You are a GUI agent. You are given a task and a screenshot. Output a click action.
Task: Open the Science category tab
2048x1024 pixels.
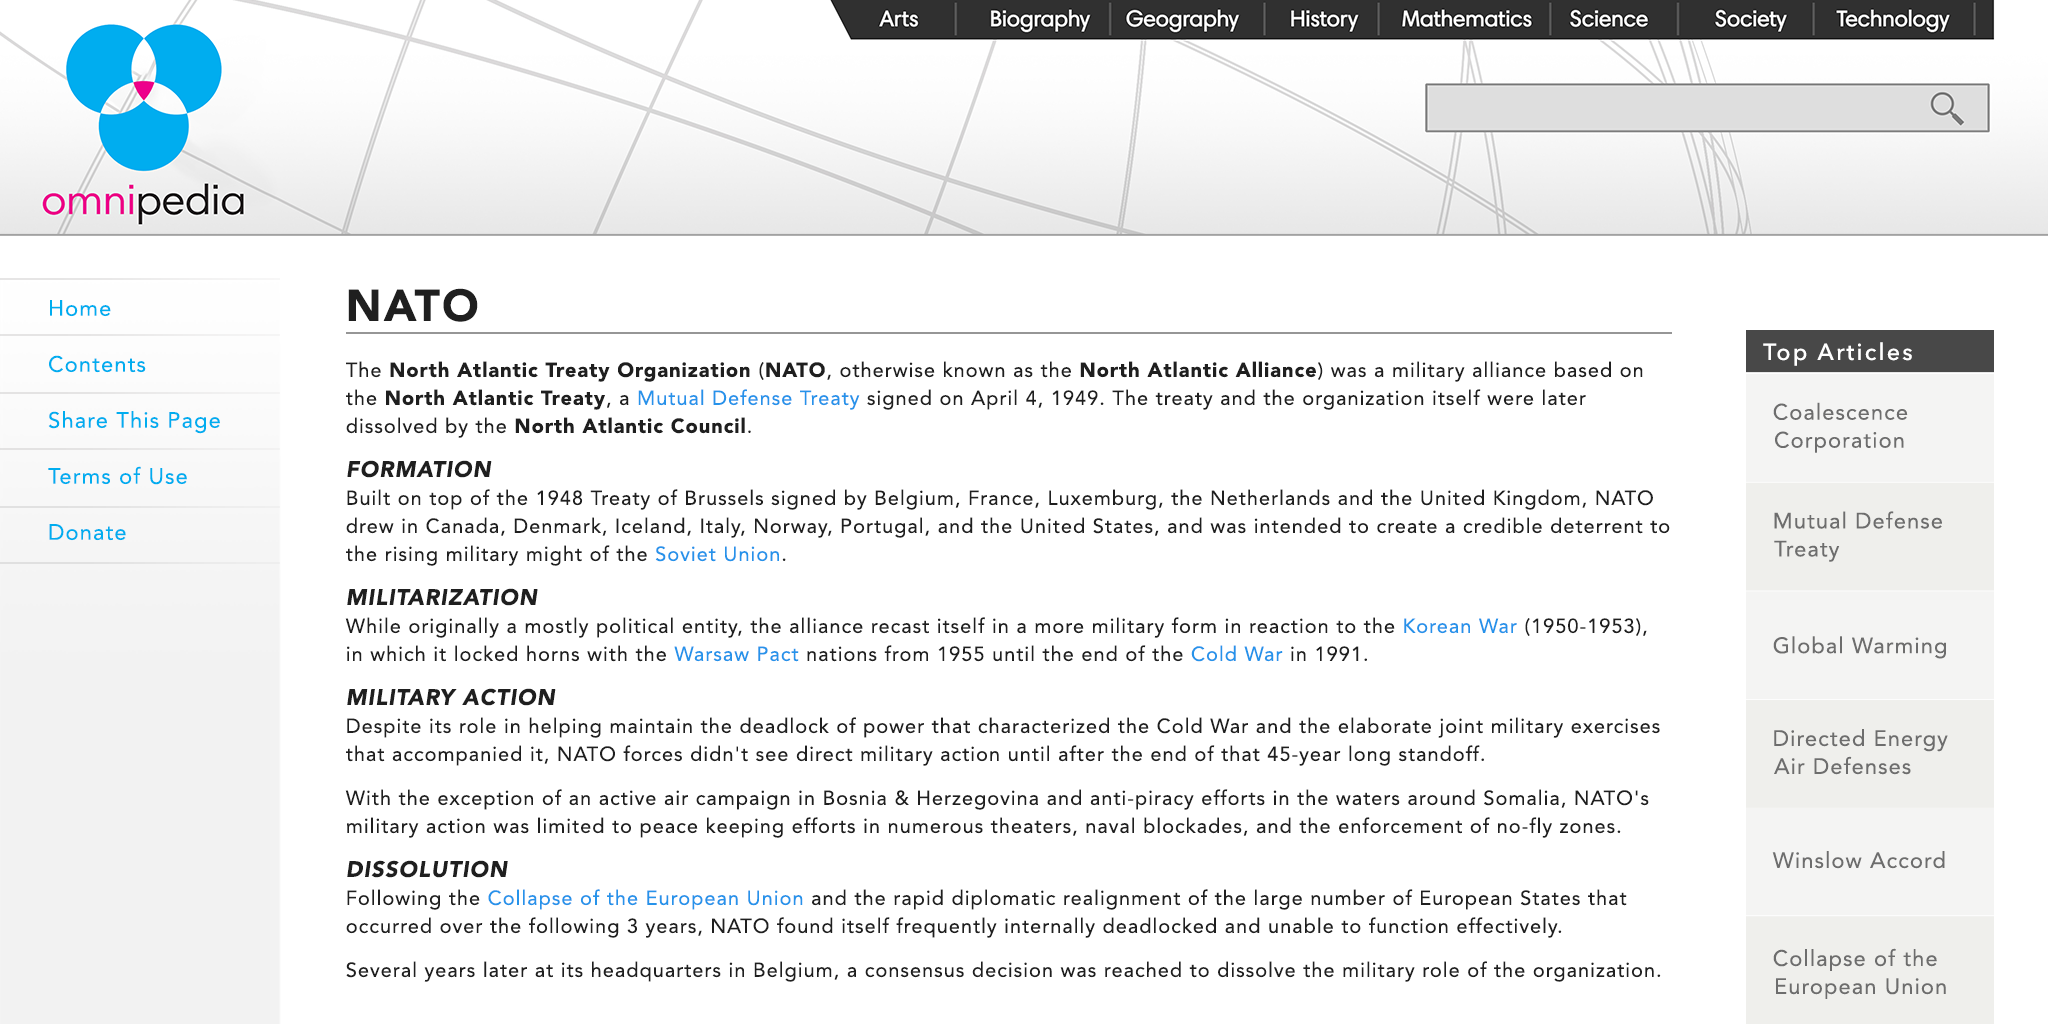click(1608, 19)
